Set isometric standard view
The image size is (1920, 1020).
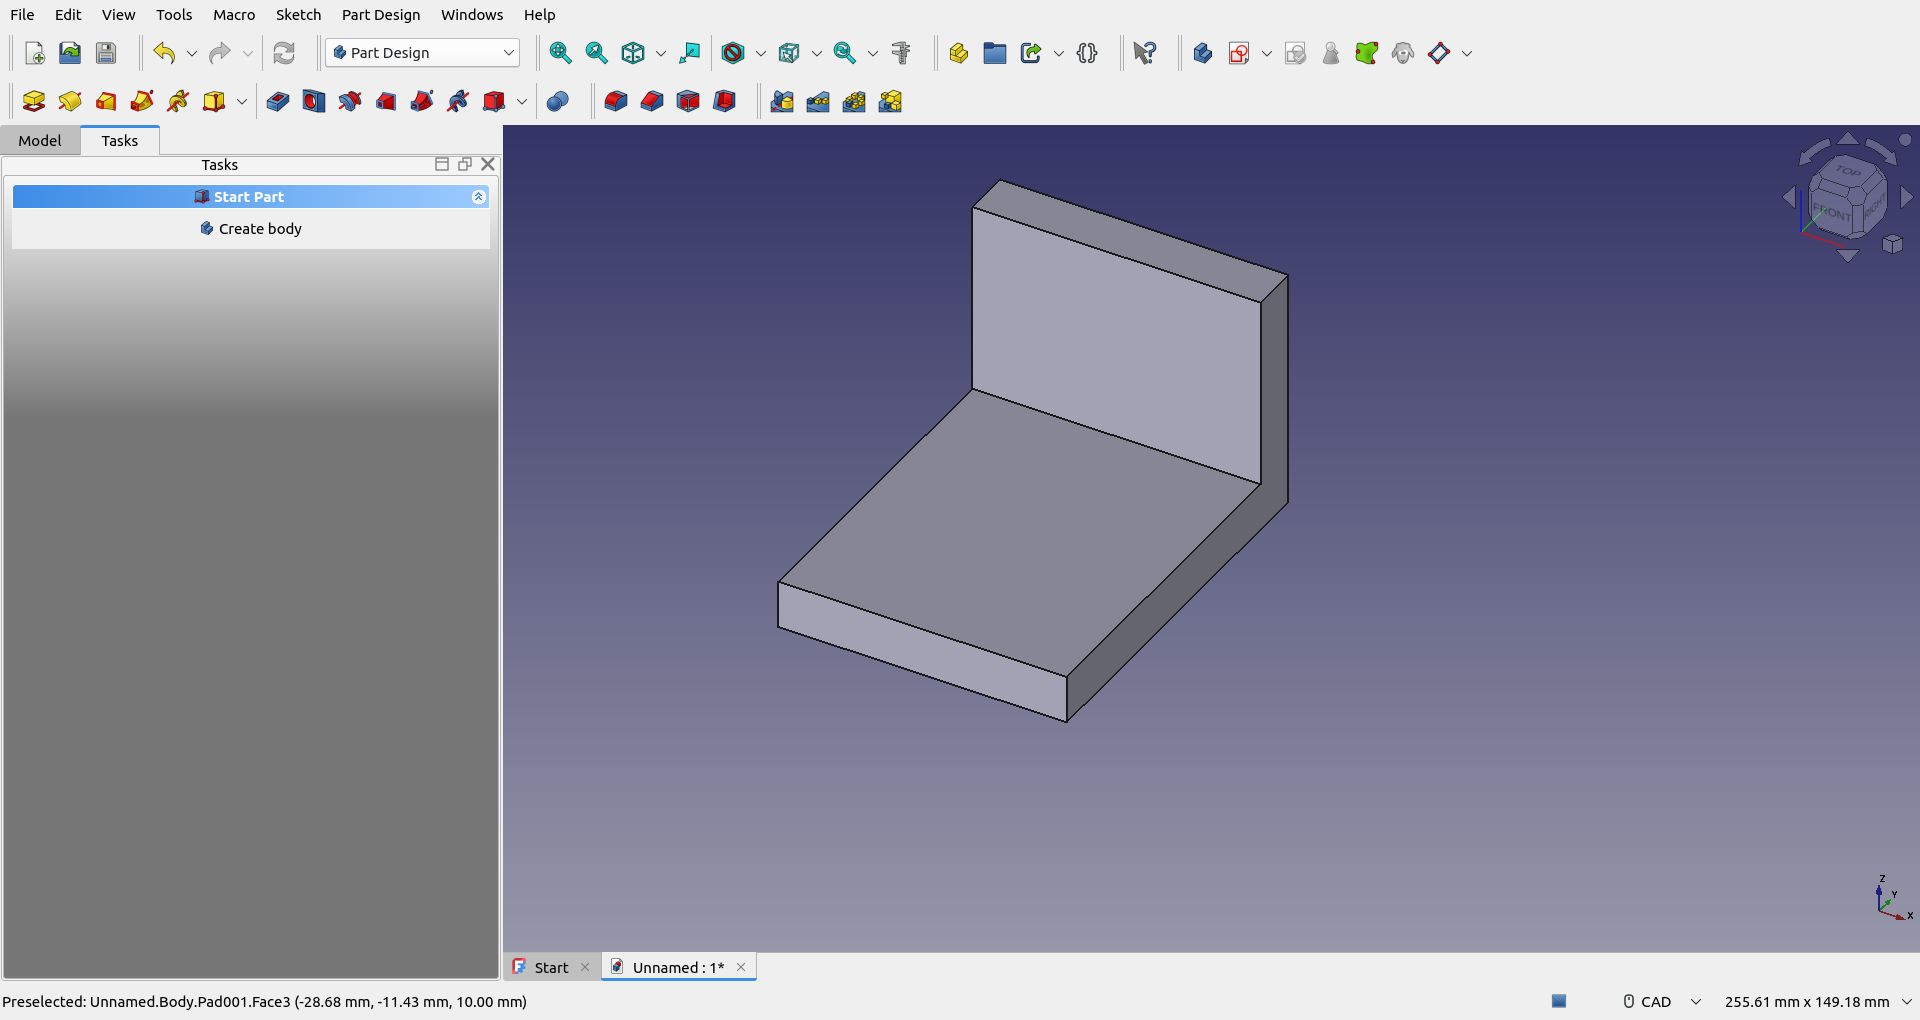pyautogui.click(x=633, y=53)
